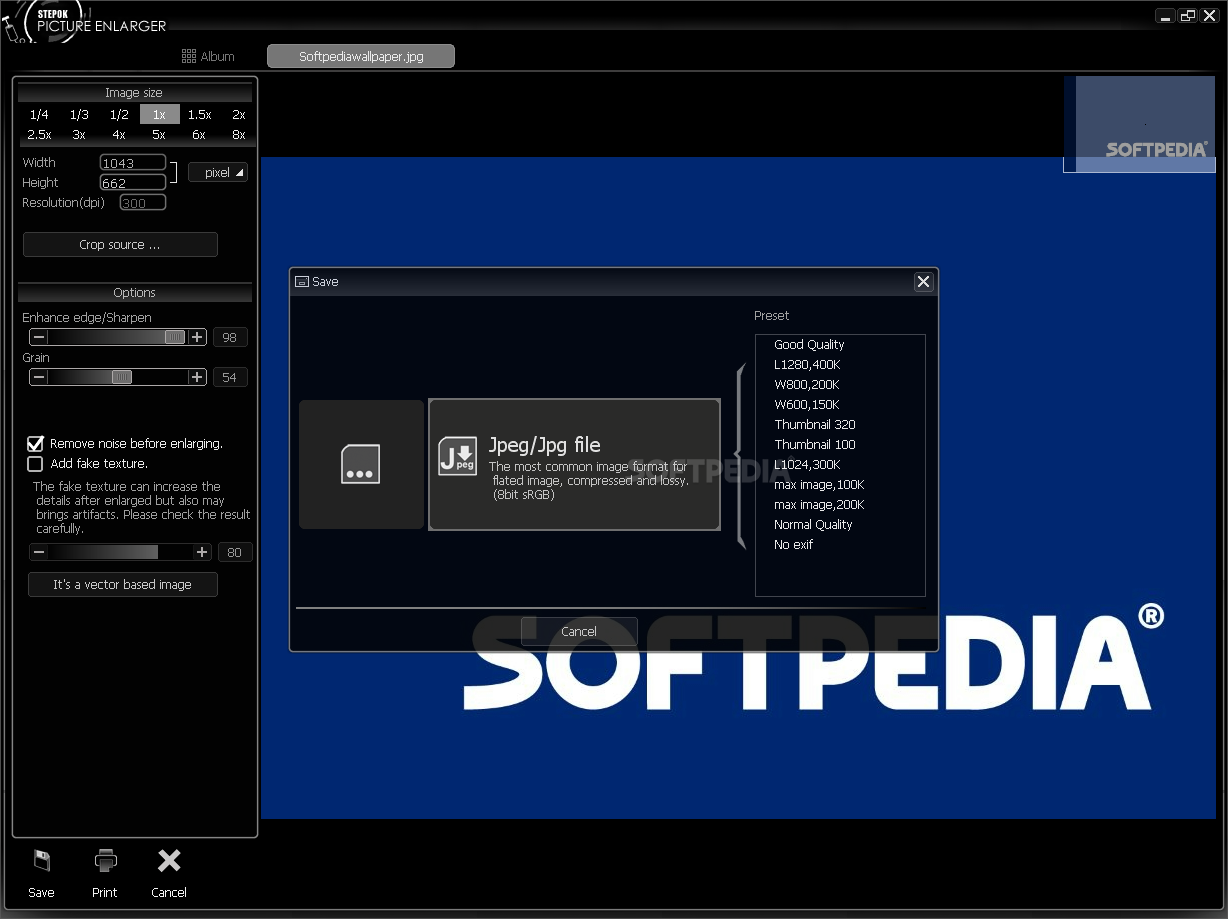Click the width-height link bracket

[175, 173]
